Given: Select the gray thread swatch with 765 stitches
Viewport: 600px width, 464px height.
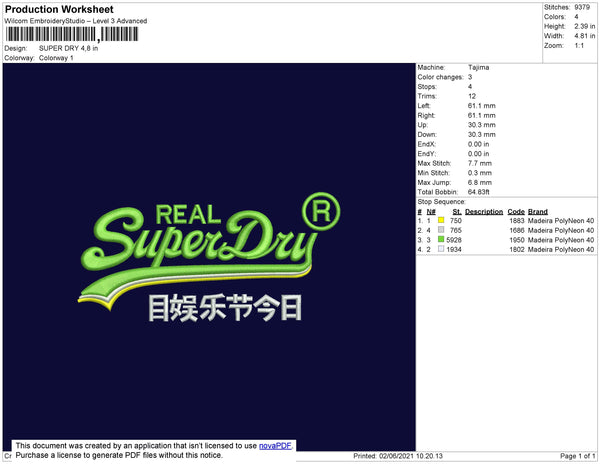Looking at the screenshot, I should (441, 230).
